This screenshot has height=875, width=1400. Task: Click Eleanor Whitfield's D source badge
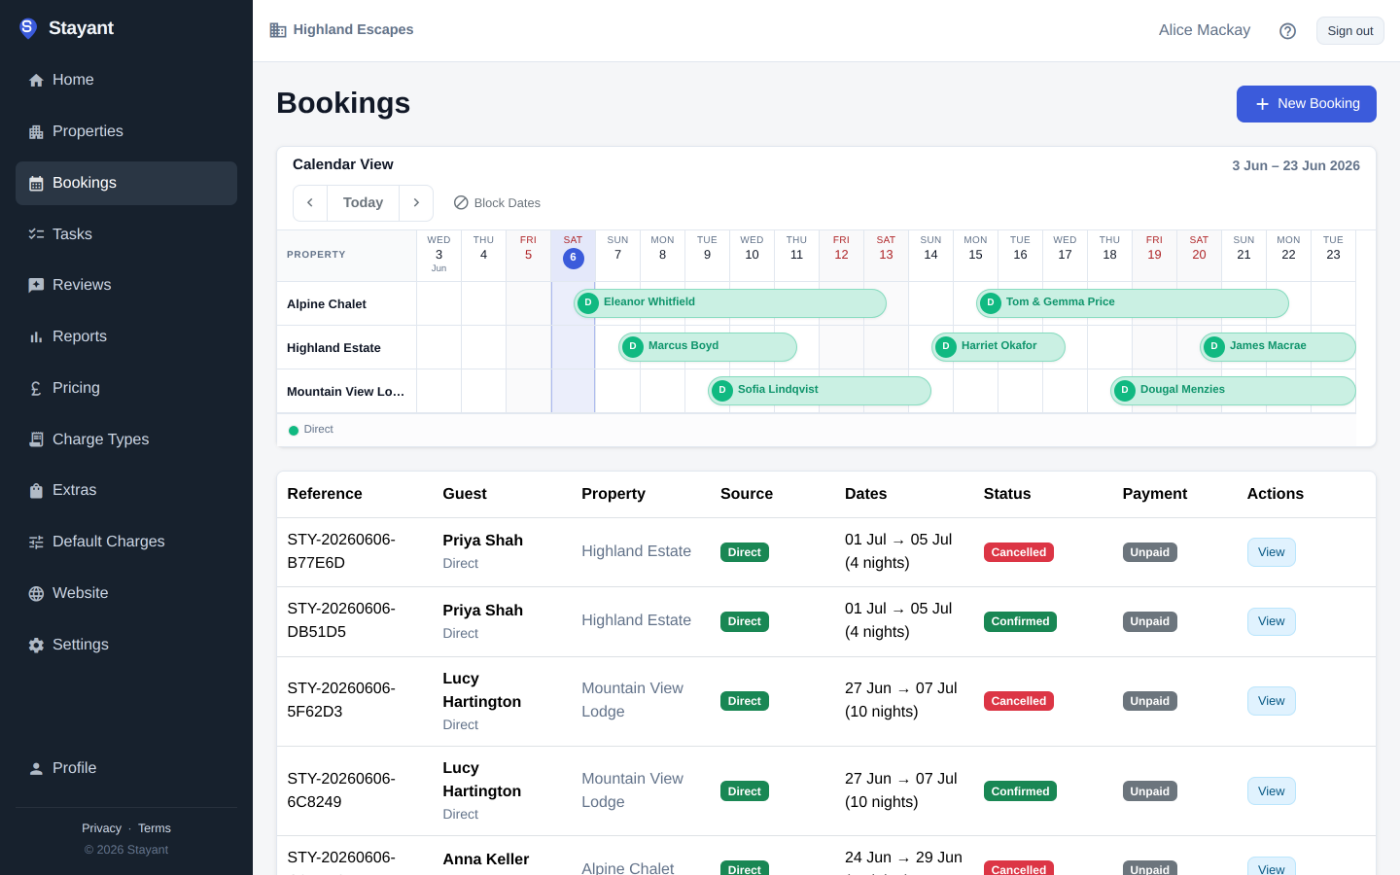[588, 303]
